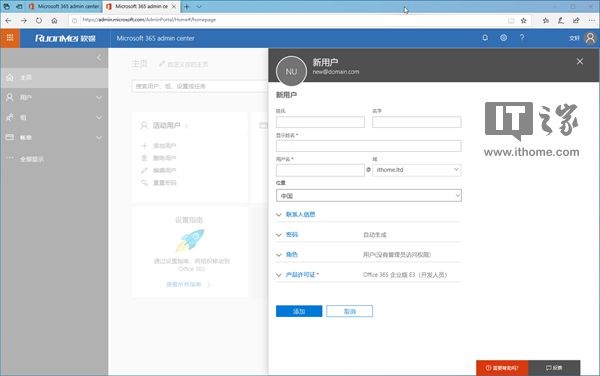Collapse the left navigation pane arrow
Image resolution: width=600 pixels, height=376 pixels.
pyautogui.click(x=99, y=57)
